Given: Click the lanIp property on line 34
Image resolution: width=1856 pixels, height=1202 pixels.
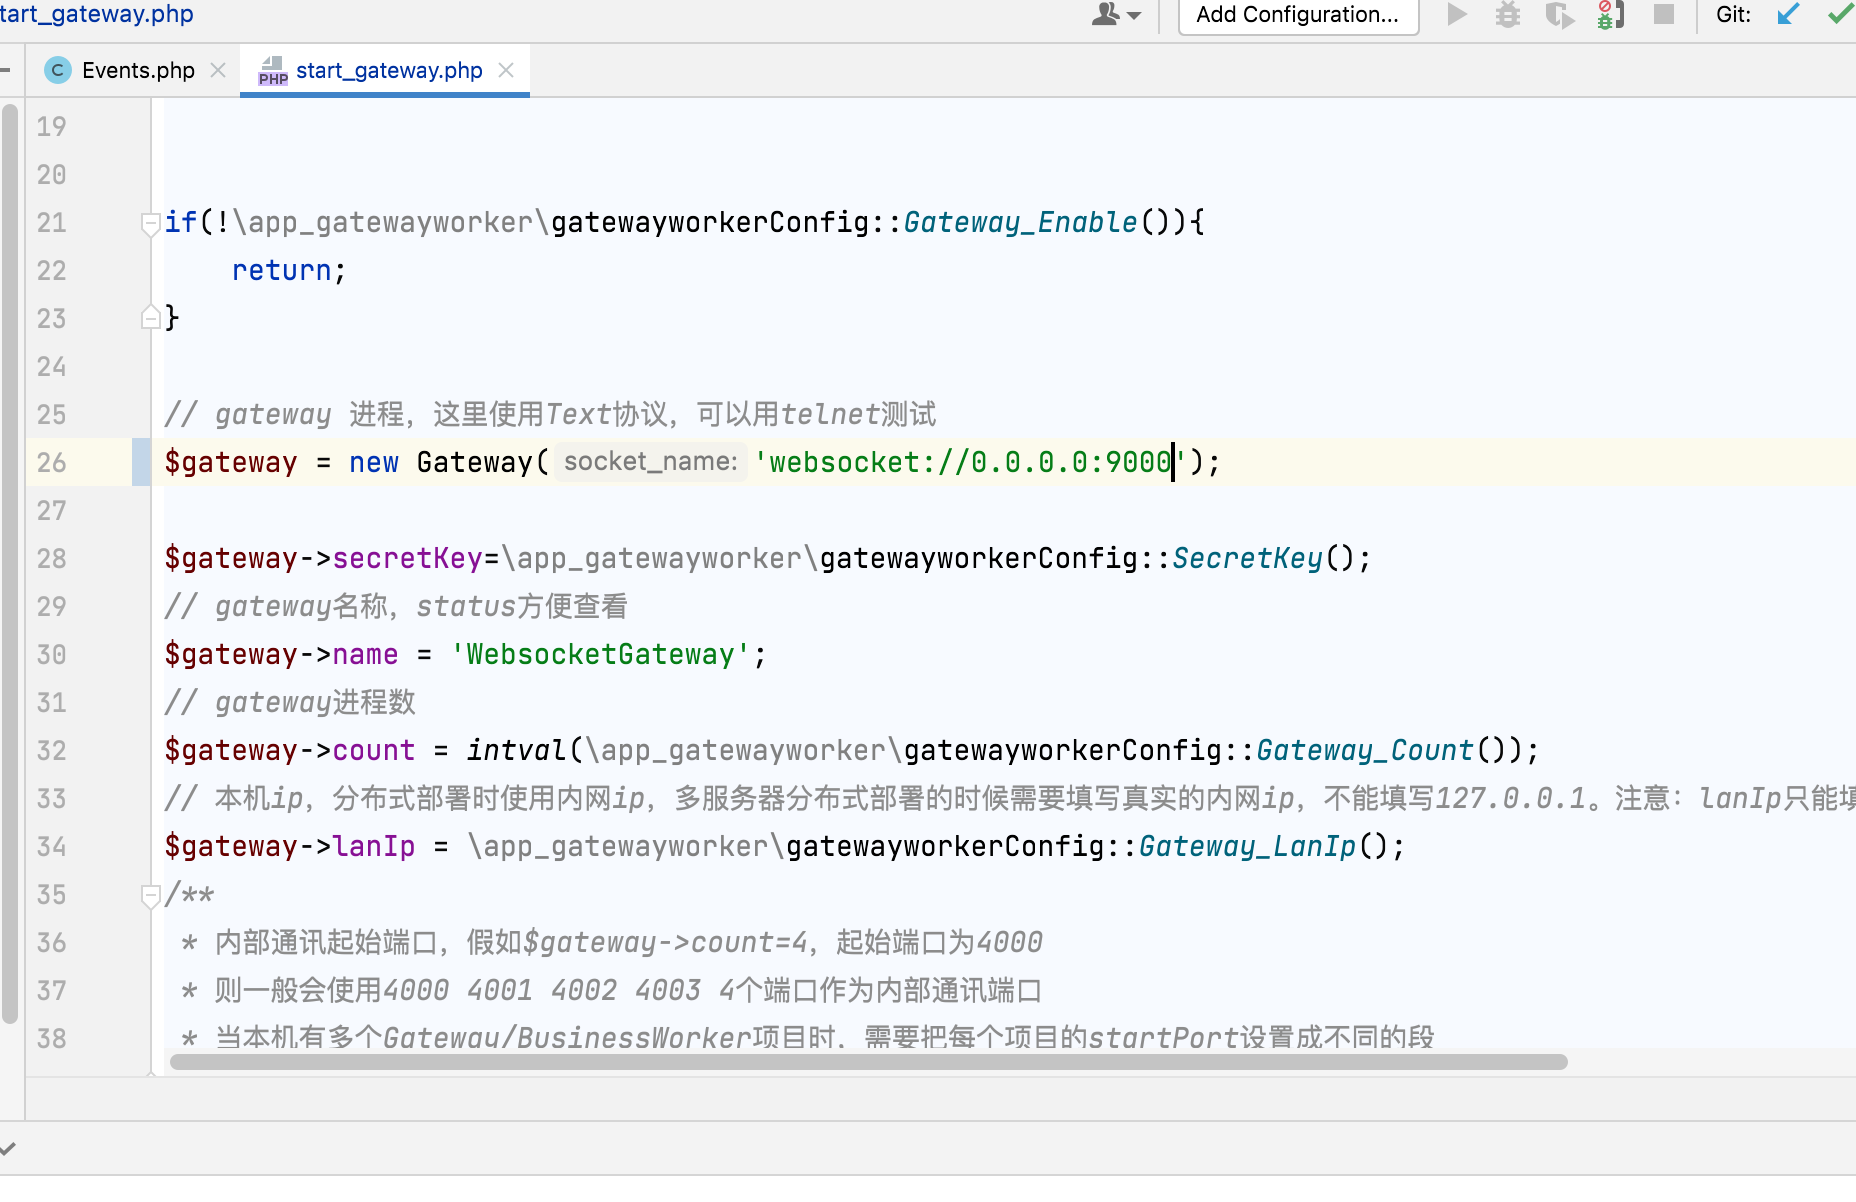Looking at the screenshot, I should coord(373,846).
